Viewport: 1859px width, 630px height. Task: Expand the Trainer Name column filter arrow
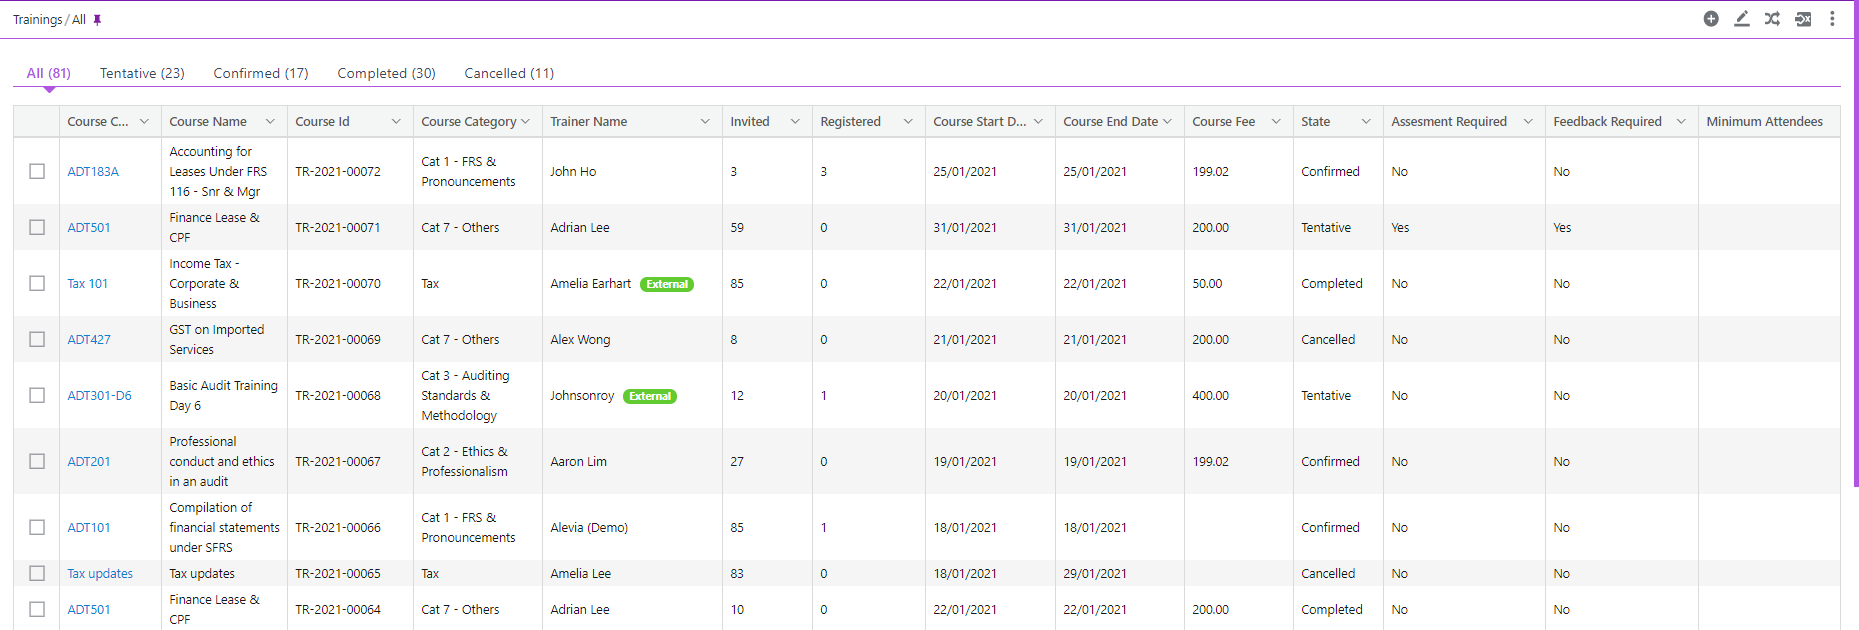click(705, 122)
